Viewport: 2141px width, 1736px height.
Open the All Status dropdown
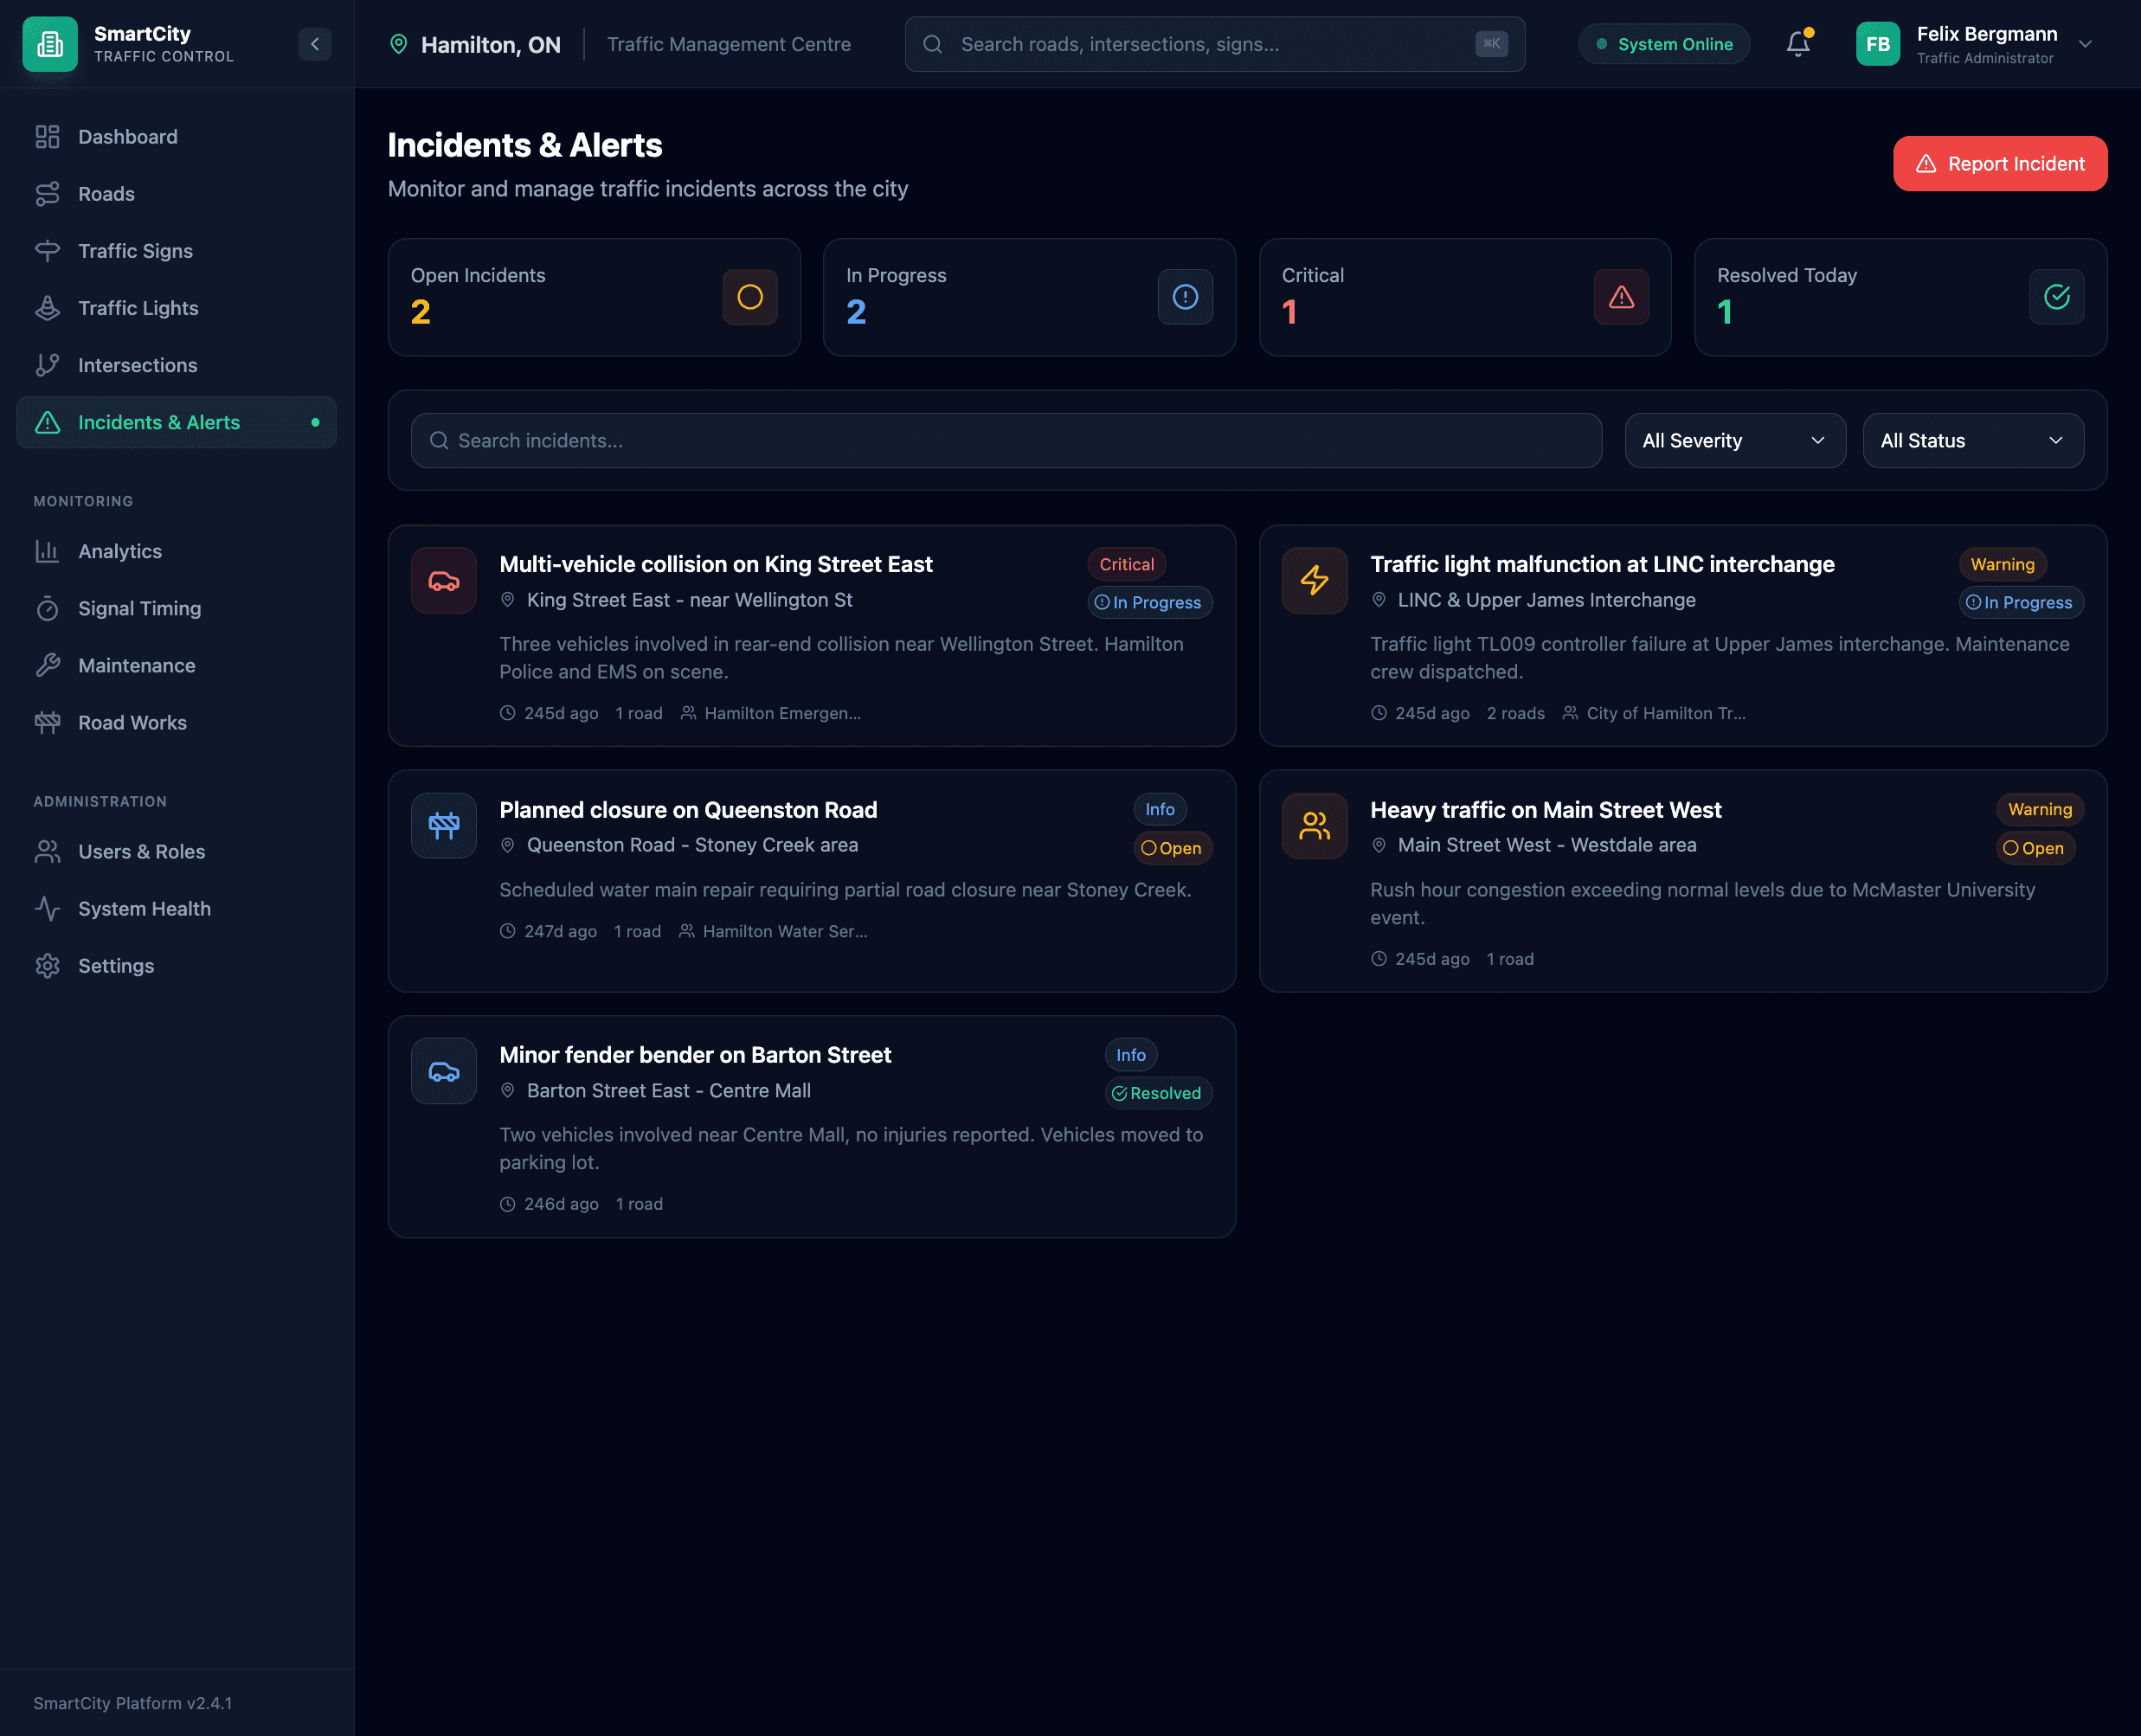[x=1972, y=441]
